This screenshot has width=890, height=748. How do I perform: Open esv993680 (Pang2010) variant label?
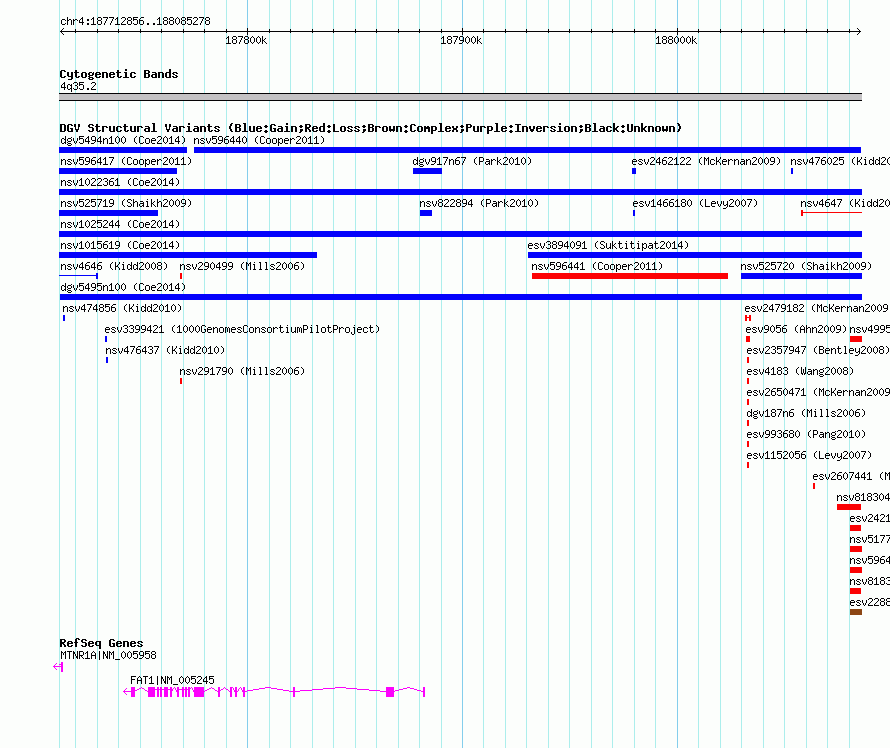click(x=807, y=434)
